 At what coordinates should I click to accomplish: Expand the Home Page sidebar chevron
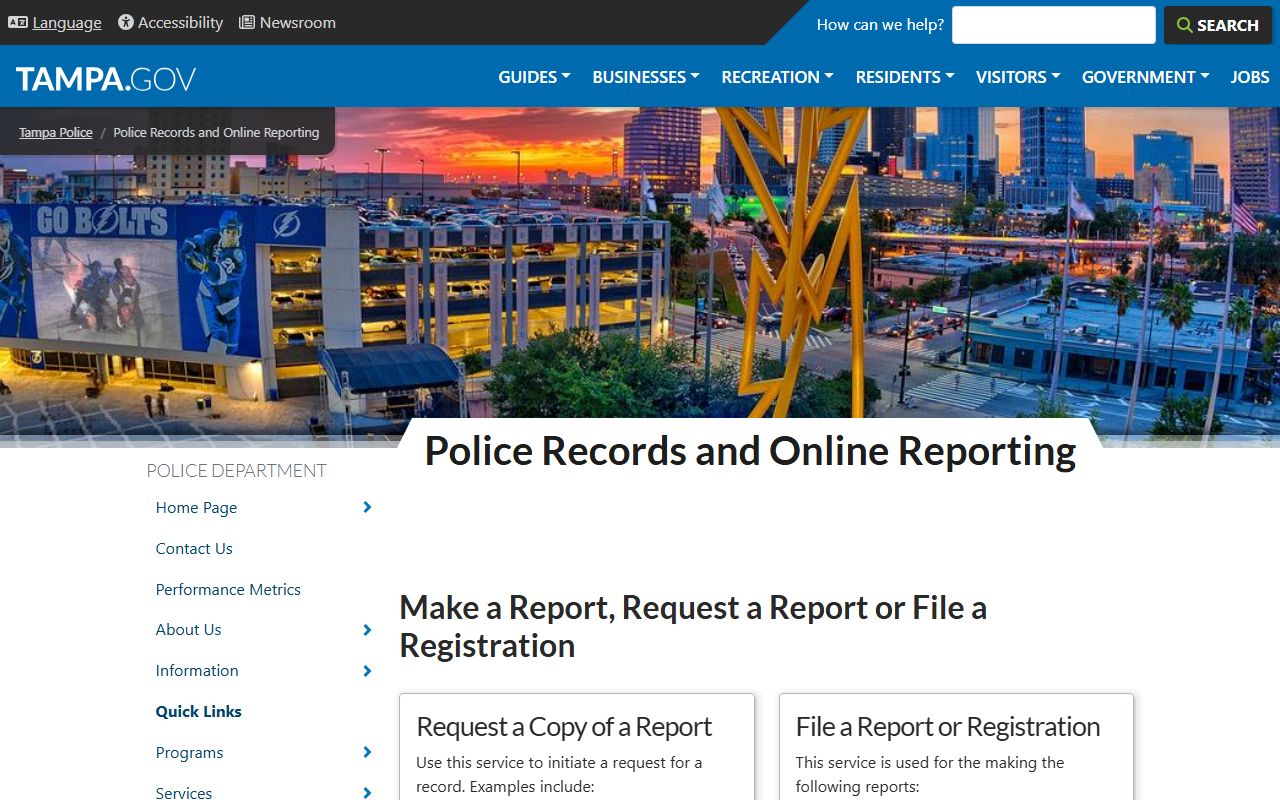pyautogui.click(x=367, y=508)
